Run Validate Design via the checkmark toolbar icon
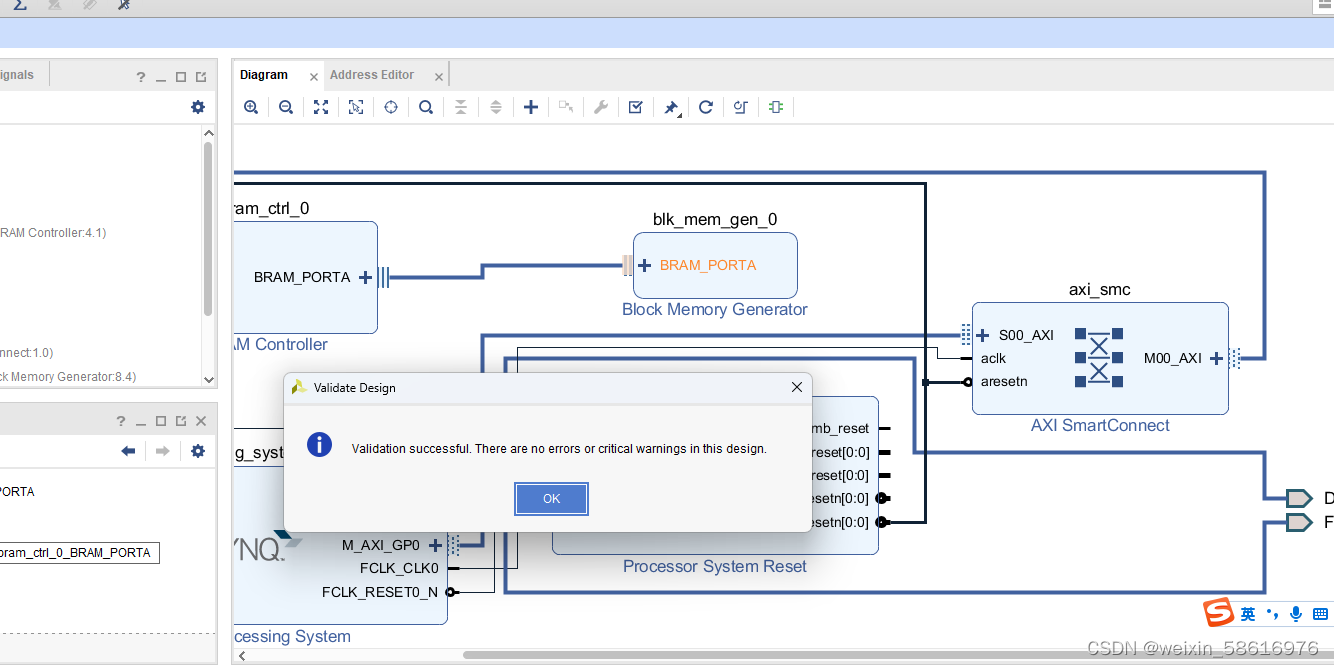The height and width of the screenshot is (667, 1334). (x=635, y=107)
